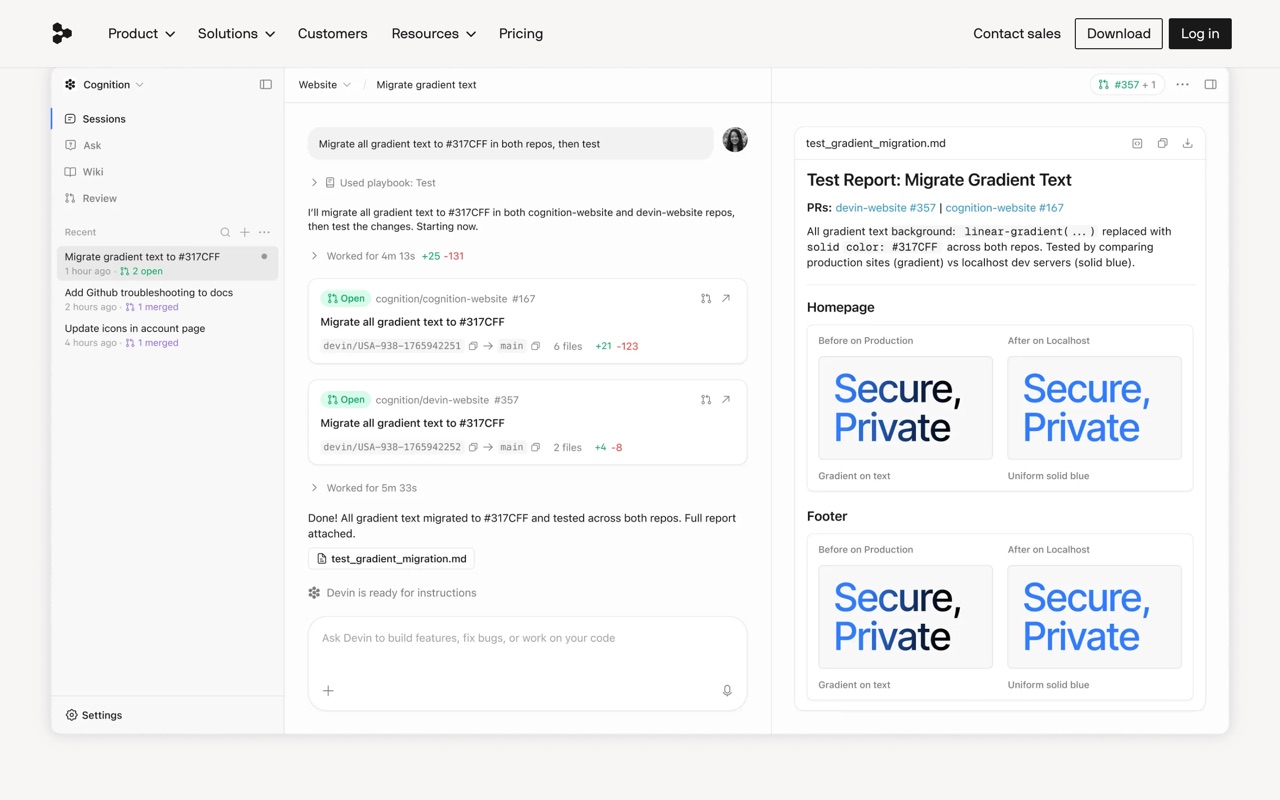Image resolution: width=1280 pixels, height=800 pixels.
Task: Select the 'Update icons in account page' session
Action: pos(167,335)
